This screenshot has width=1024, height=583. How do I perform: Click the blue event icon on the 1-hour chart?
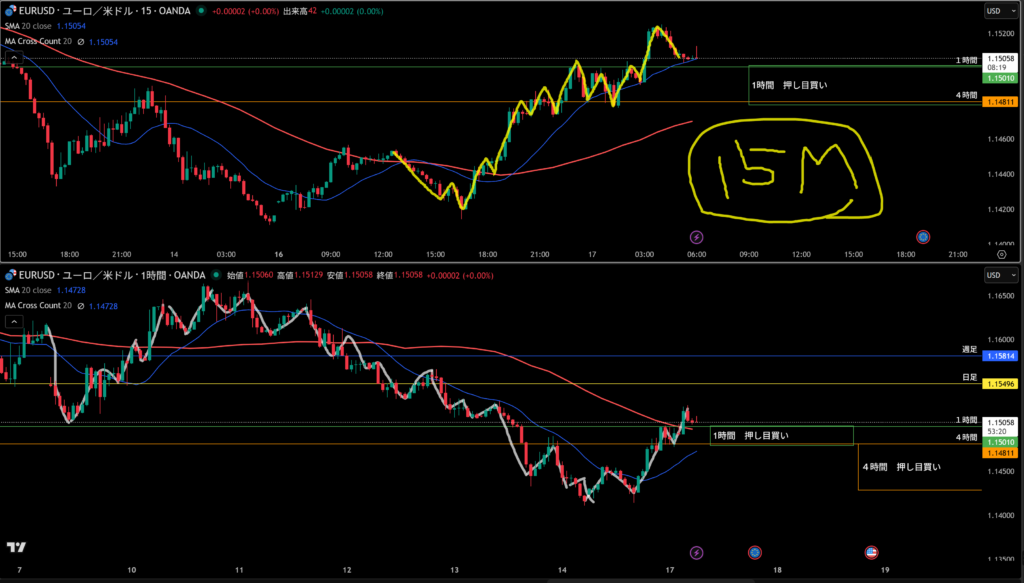[755, 552]
